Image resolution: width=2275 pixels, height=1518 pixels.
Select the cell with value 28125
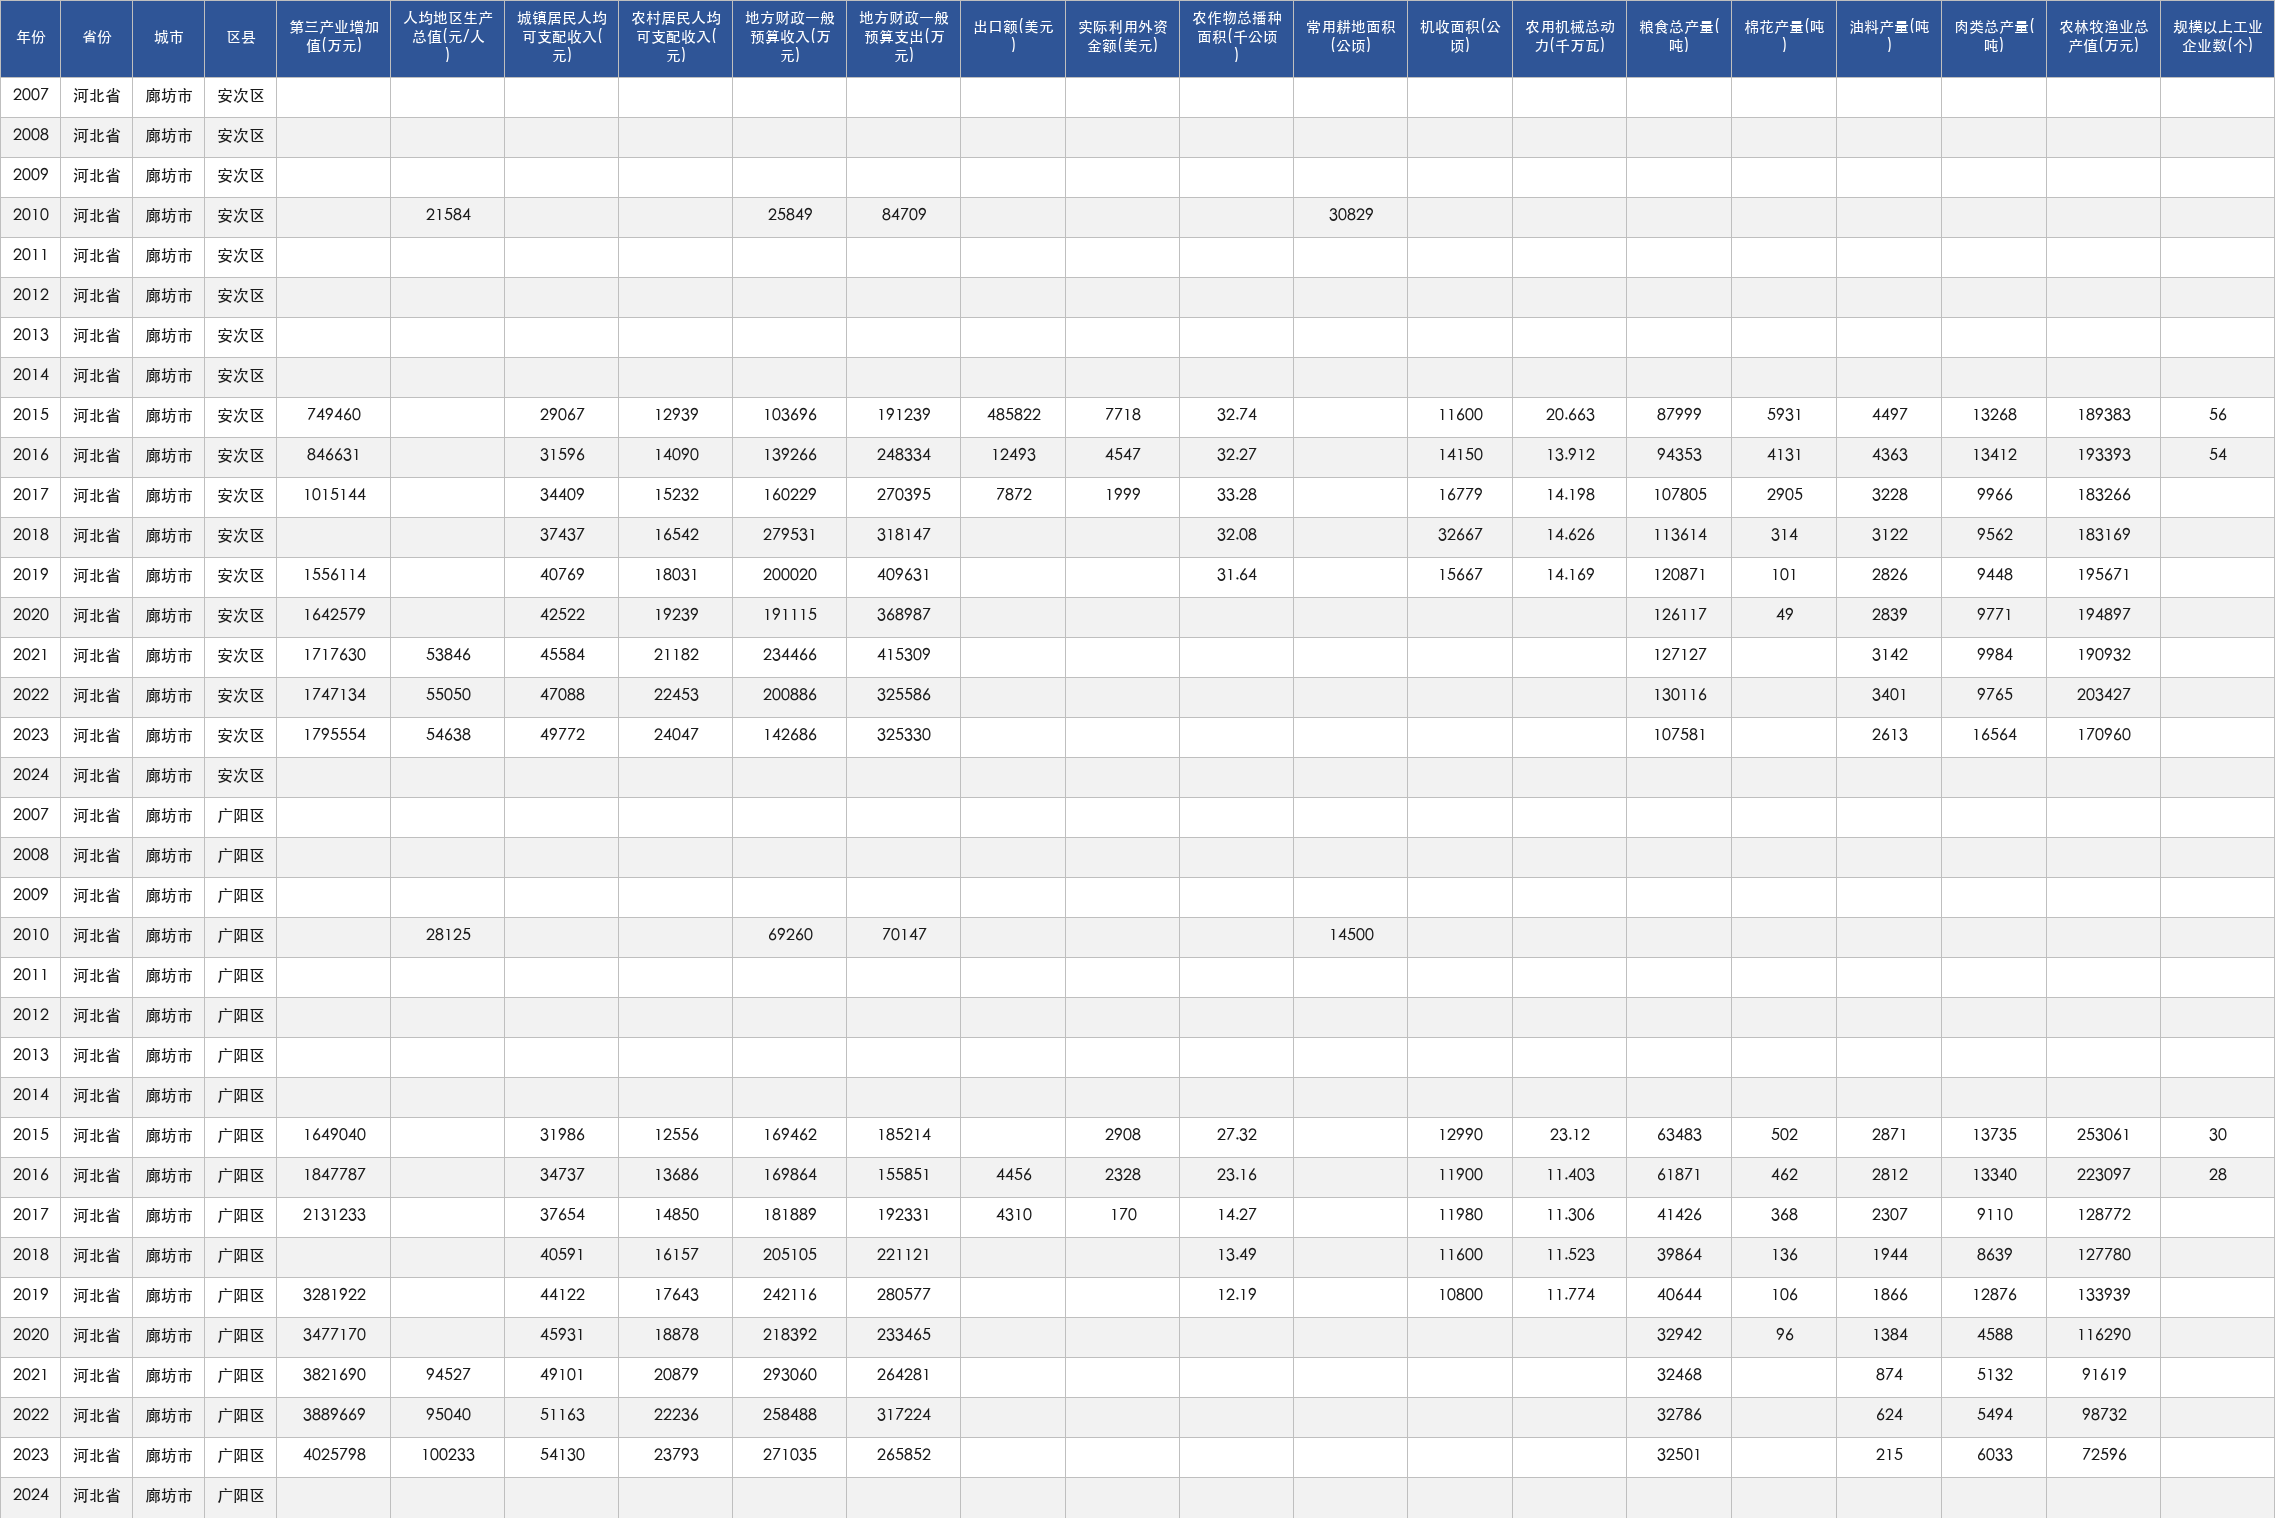pos(448,935)
